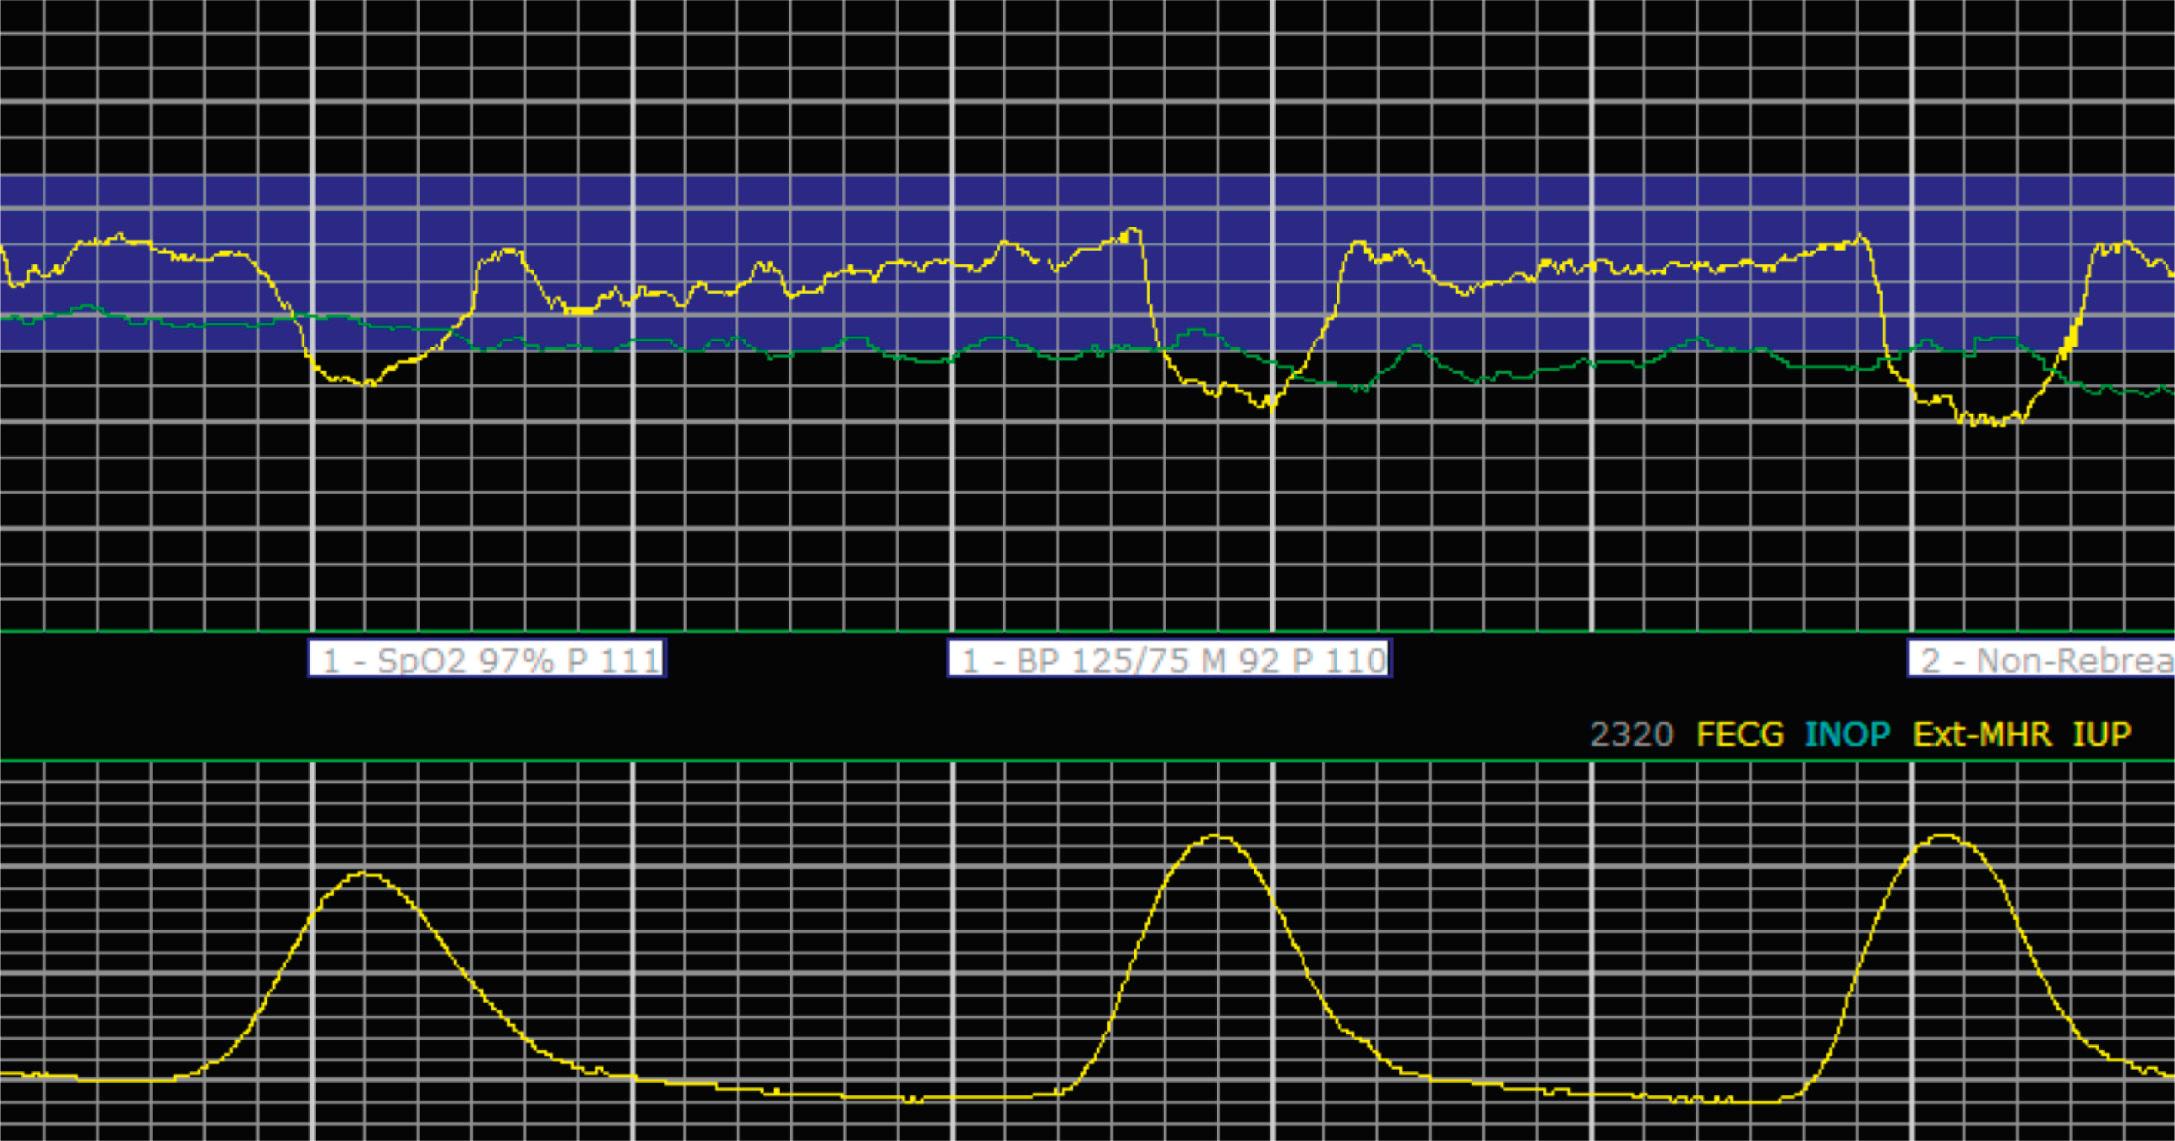Click the Non-Rebreather annotation note
Image resolution: width=2175 pixels, height=1141 pixels.
(x=2041, y=660)
